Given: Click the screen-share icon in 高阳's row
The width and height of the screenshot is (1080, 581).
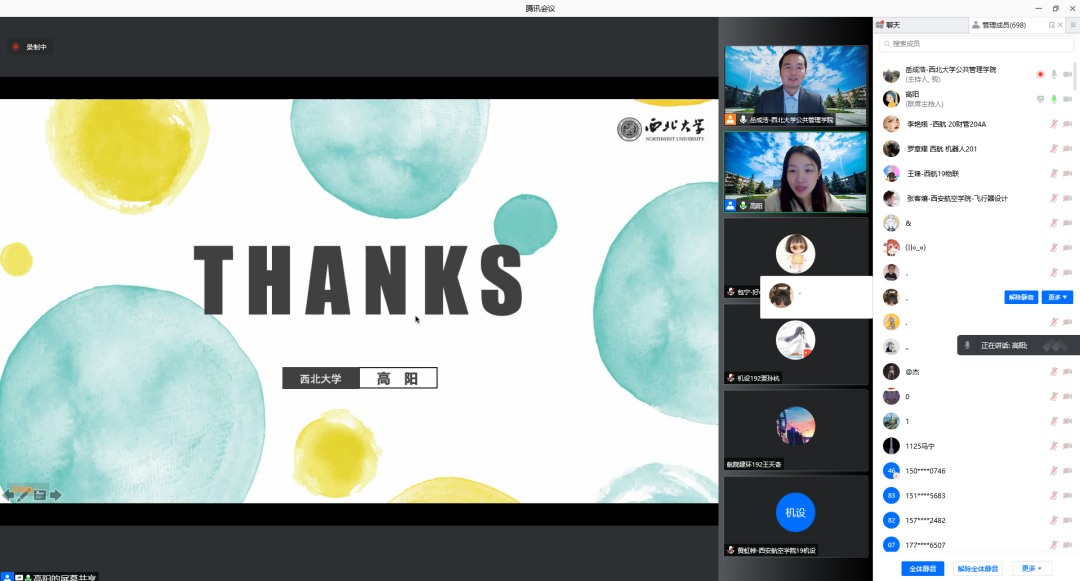Looking at the screenshot, I should 1040,99.
